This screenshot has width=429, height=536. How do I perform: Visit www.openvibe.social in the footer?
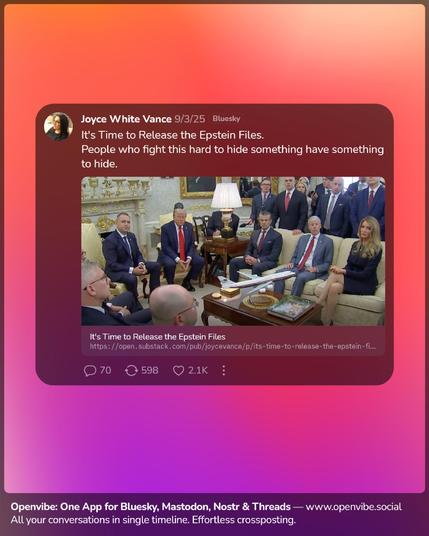(x=353, y=507)
